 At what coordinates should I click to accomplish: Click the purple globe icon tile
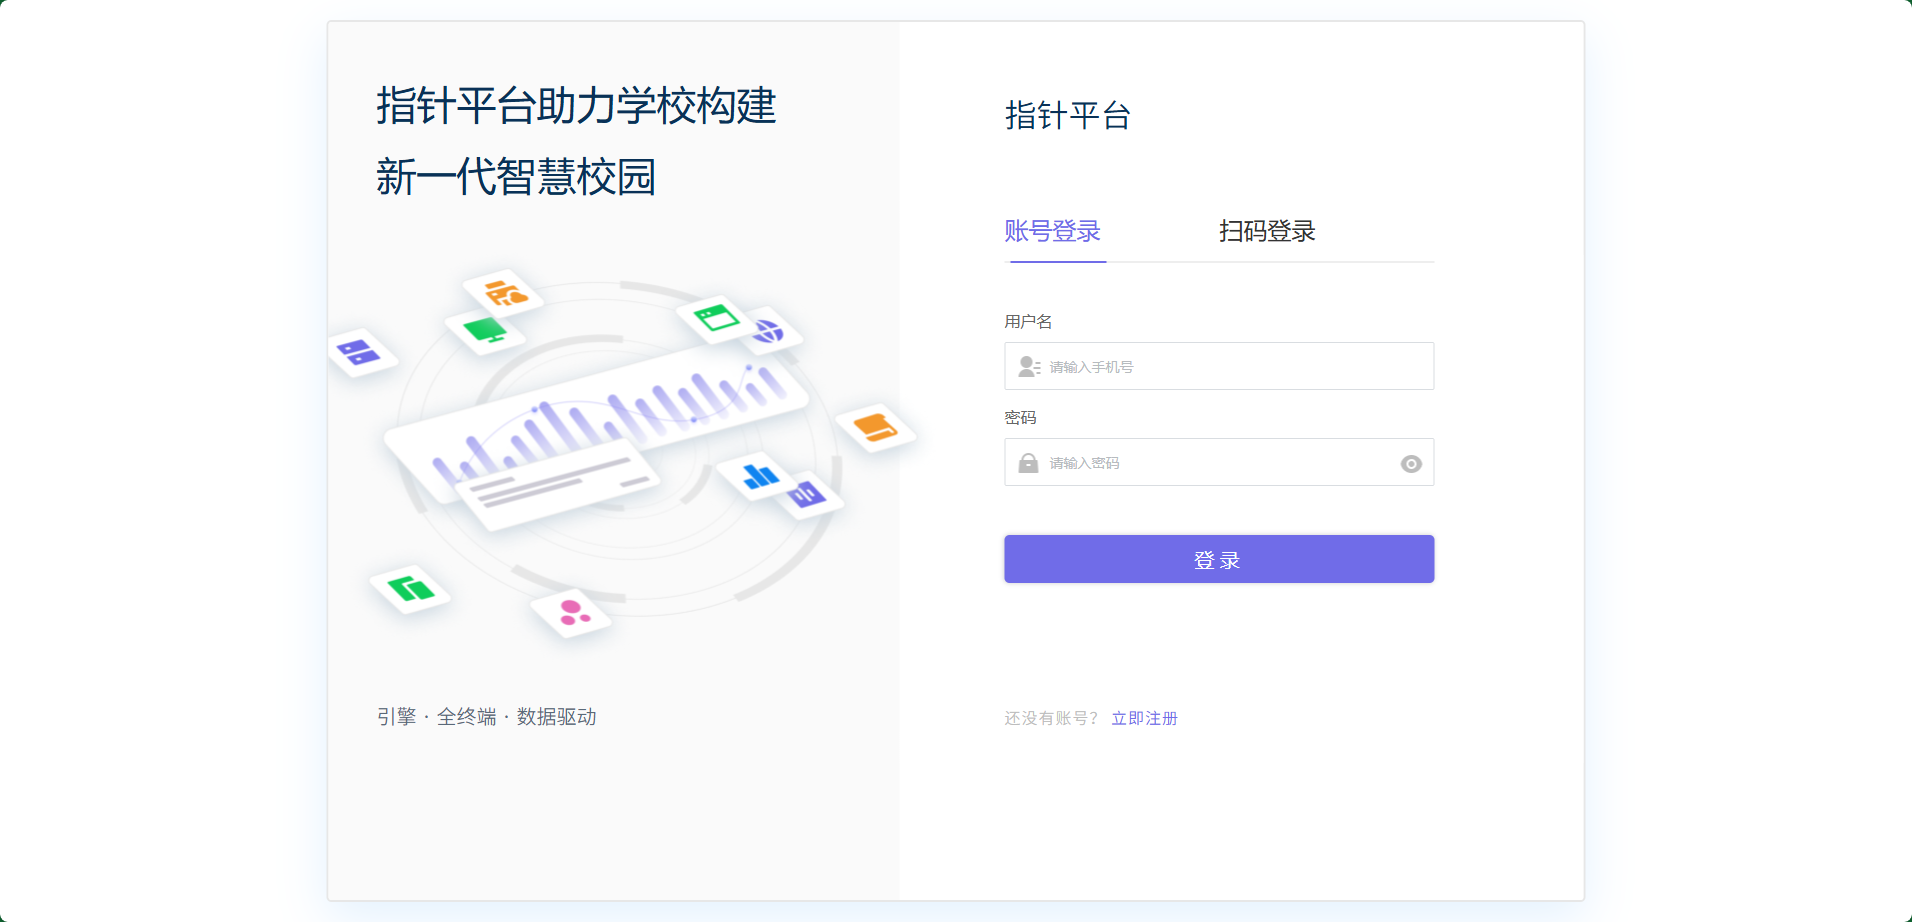coord(768,331)
